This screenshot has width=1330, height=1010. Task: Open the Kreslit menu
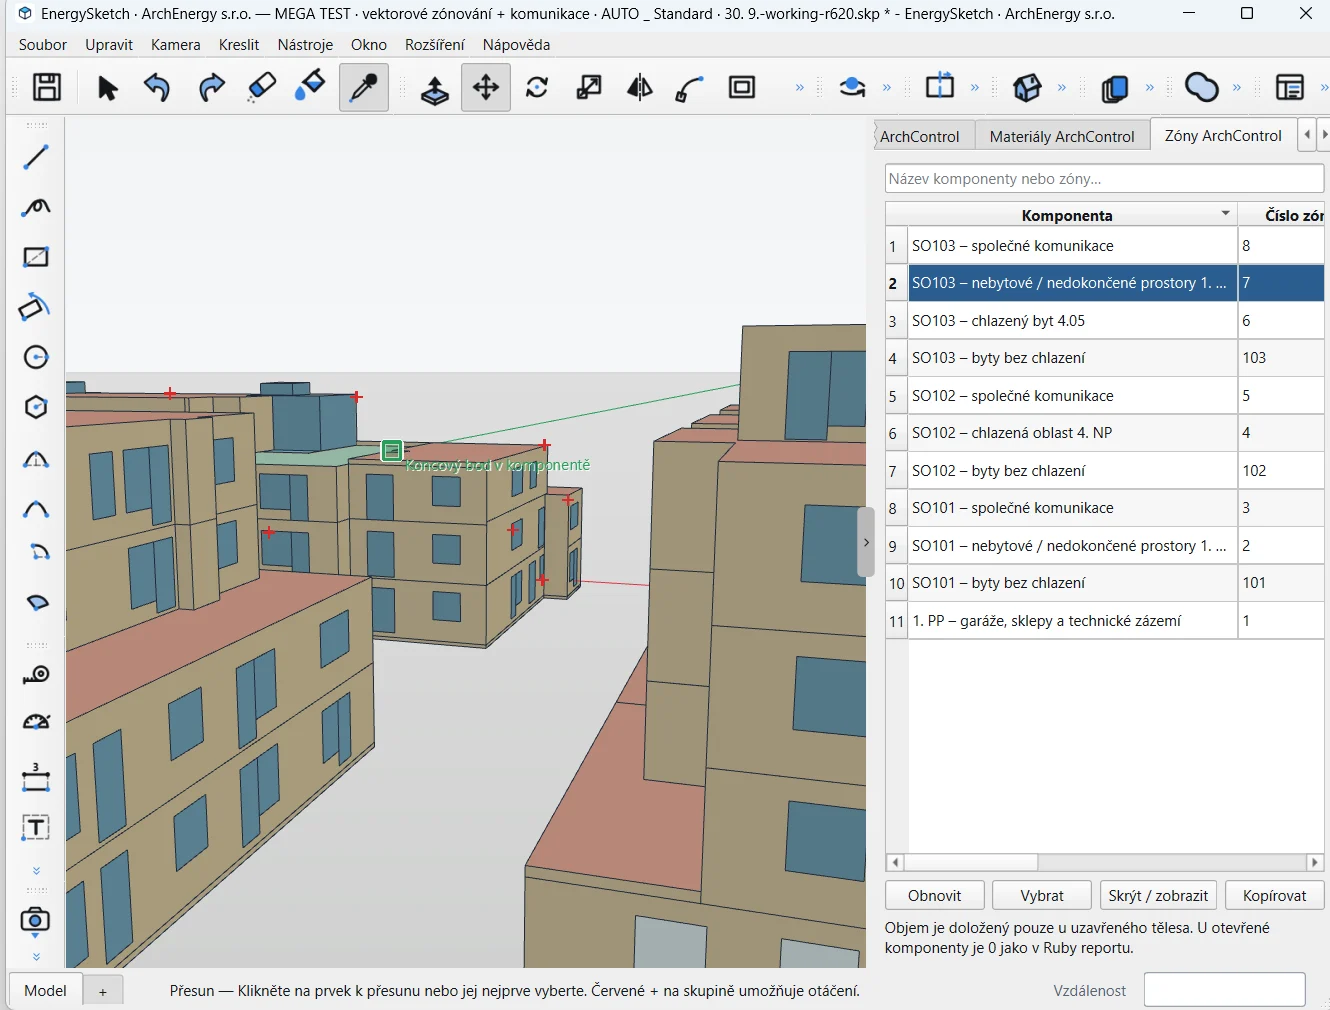[239, 45]
